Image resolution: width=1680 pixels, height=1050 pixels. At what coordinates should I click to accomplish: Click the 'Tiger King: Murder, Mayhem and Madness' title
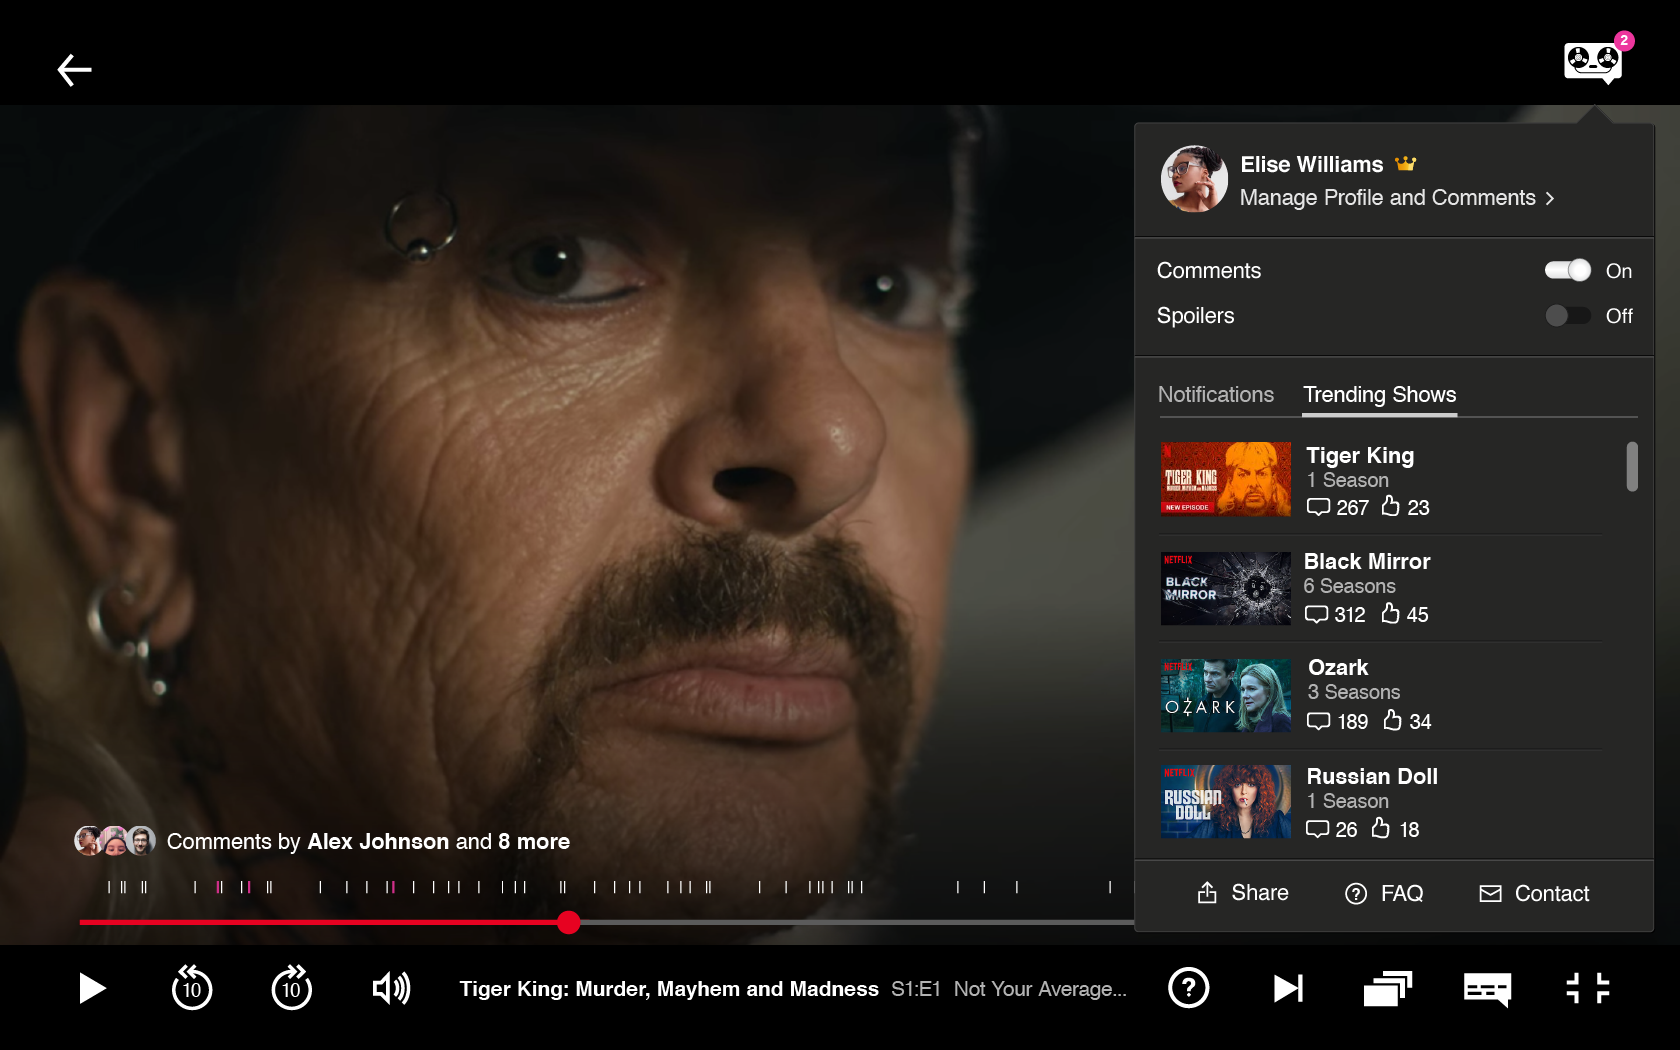(669, 989)
